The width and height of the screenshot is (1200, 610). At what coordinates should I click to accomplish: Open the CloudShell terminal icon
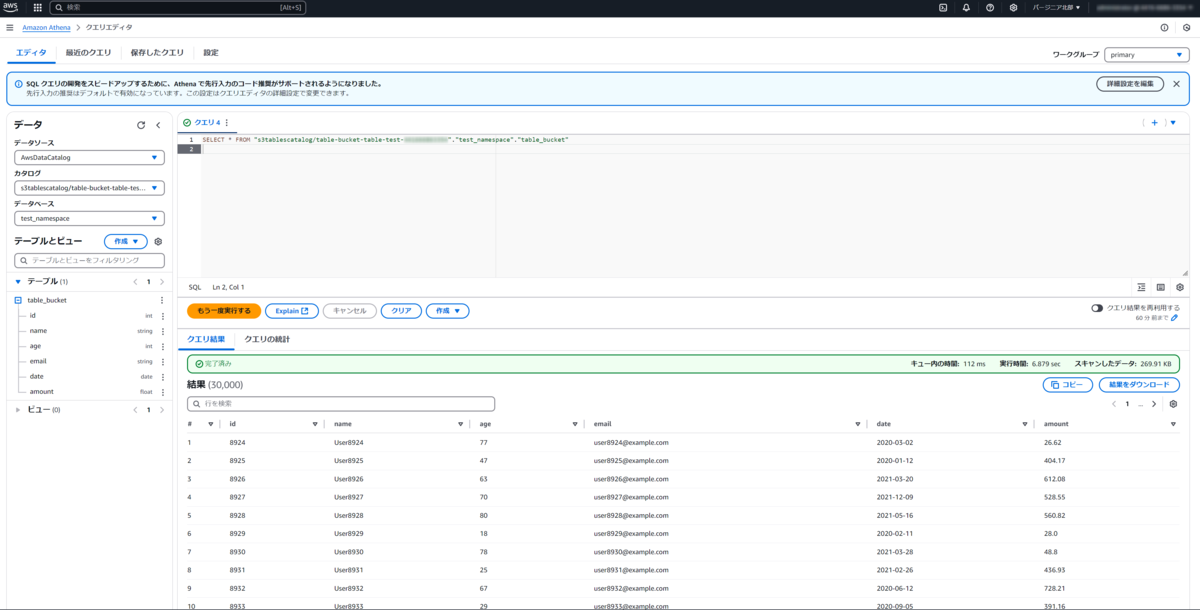point(943,7)
